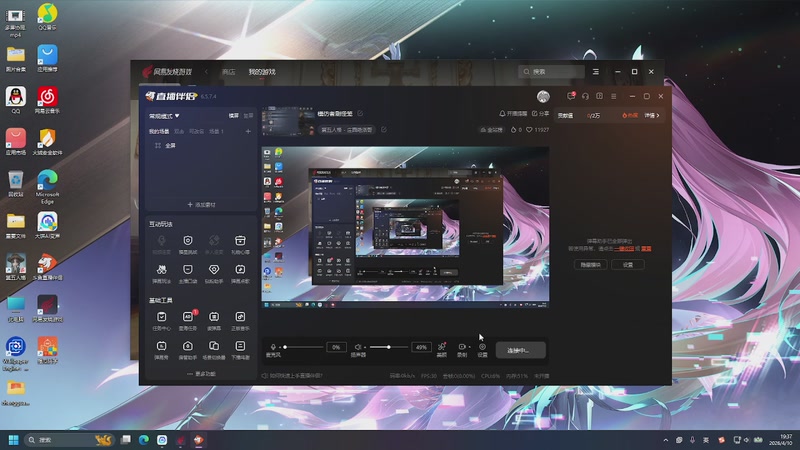Click 开播提醒 broadcast reminder bell
This screenshot has height=450, width=800.
[513, 113]
